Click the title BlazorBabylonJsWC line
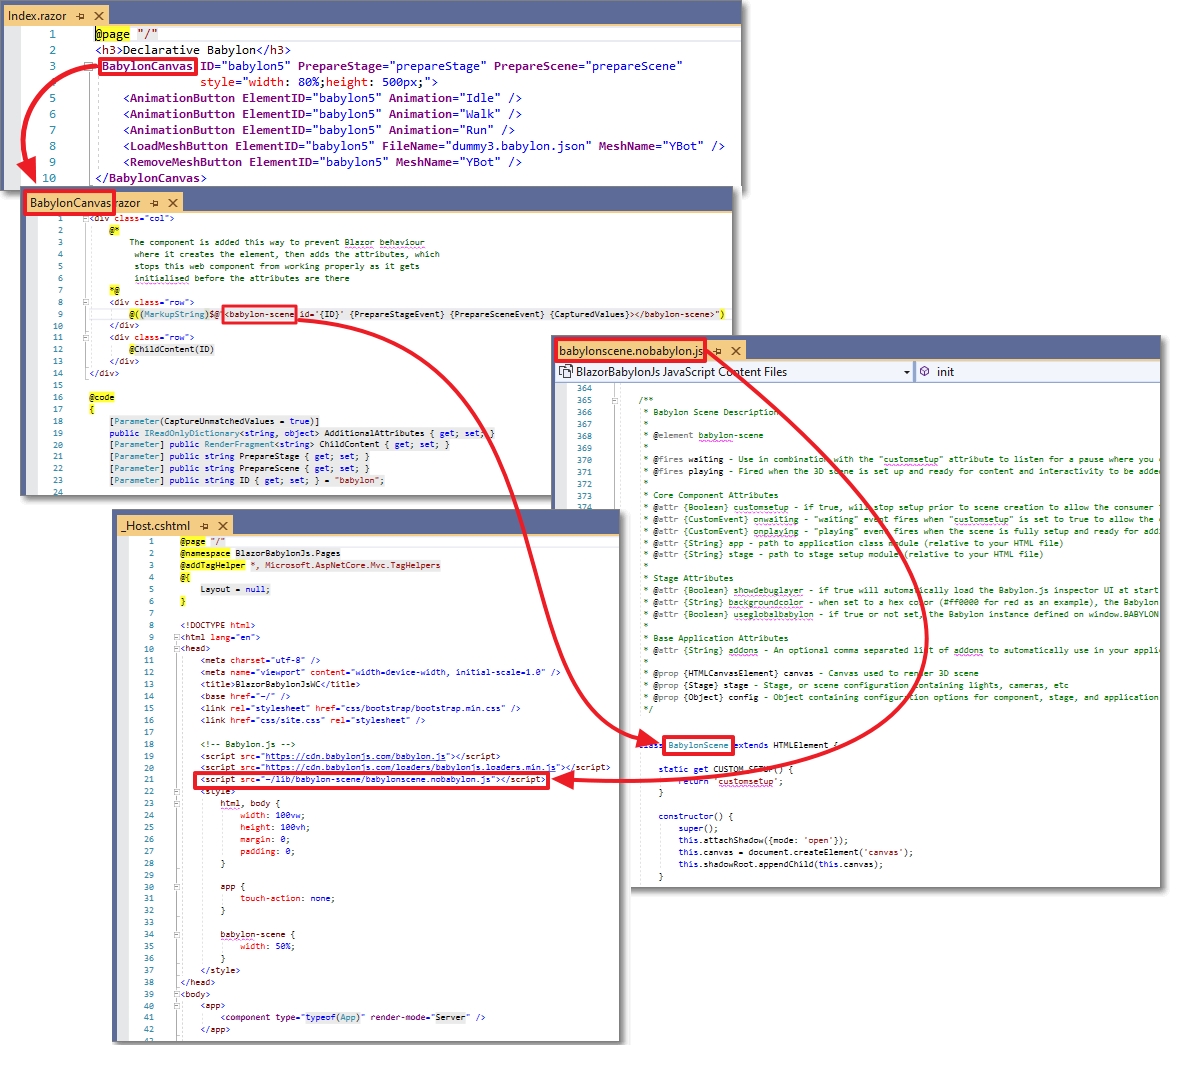 tap(279, 684)
